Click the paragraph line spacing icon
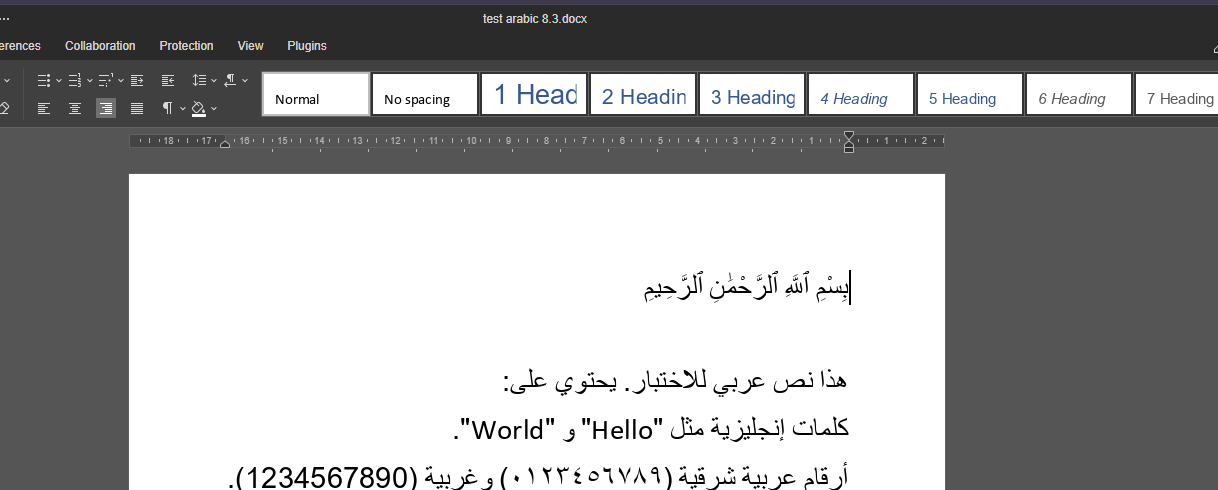Viewport: 1218px width, 490px height. click(x=198, y=80)
